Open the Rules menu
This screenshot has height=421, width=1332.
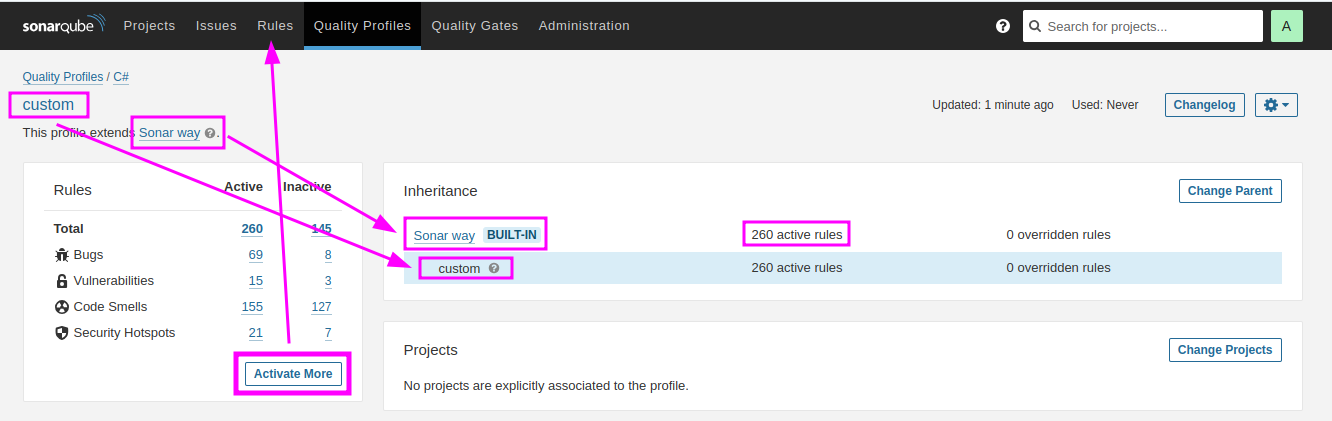coord(275,26)
